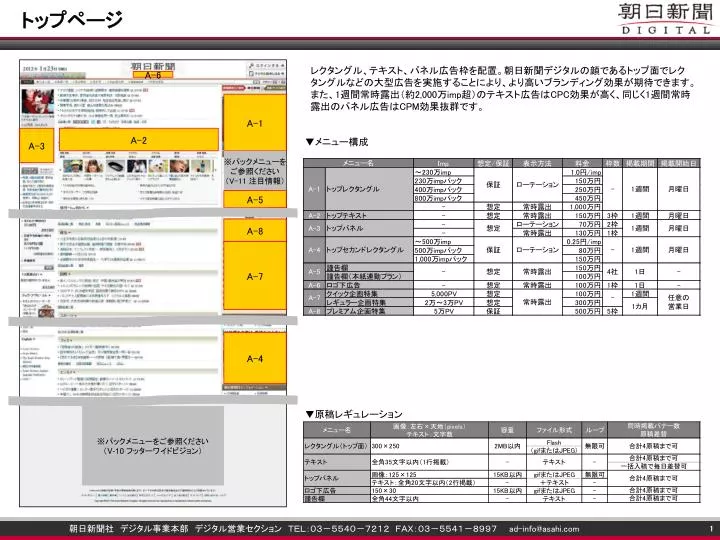Click the ▼メニュー構成 heading

[x=336, y=141]
